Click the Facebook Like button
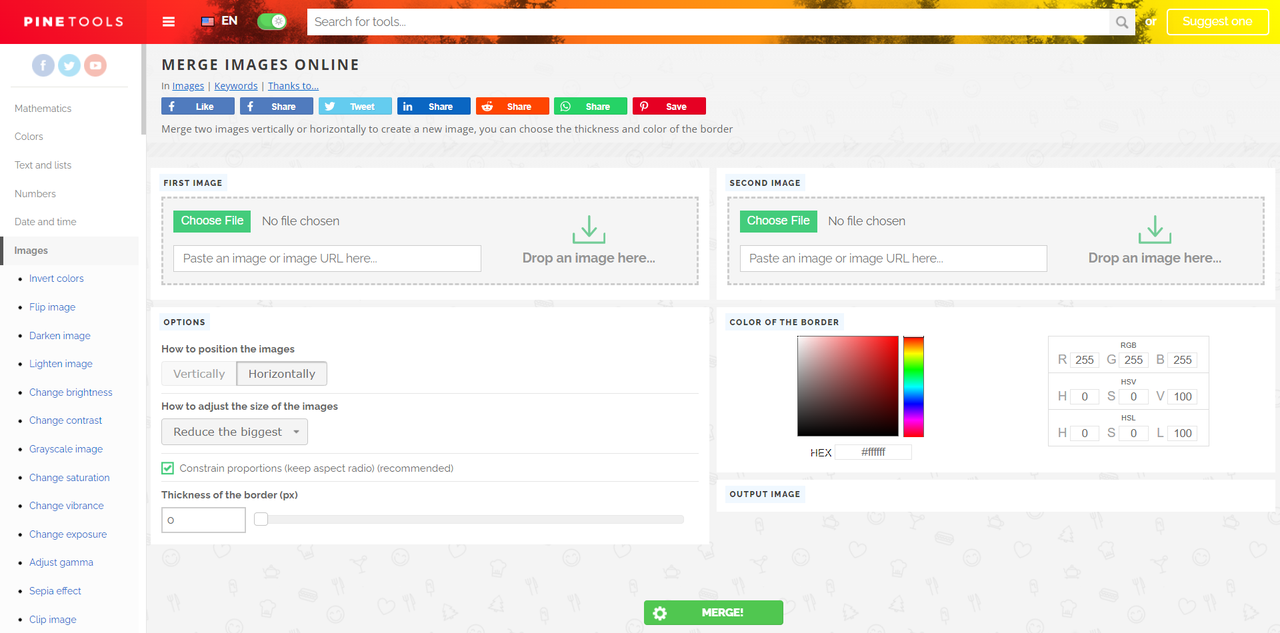 (198, 106)
